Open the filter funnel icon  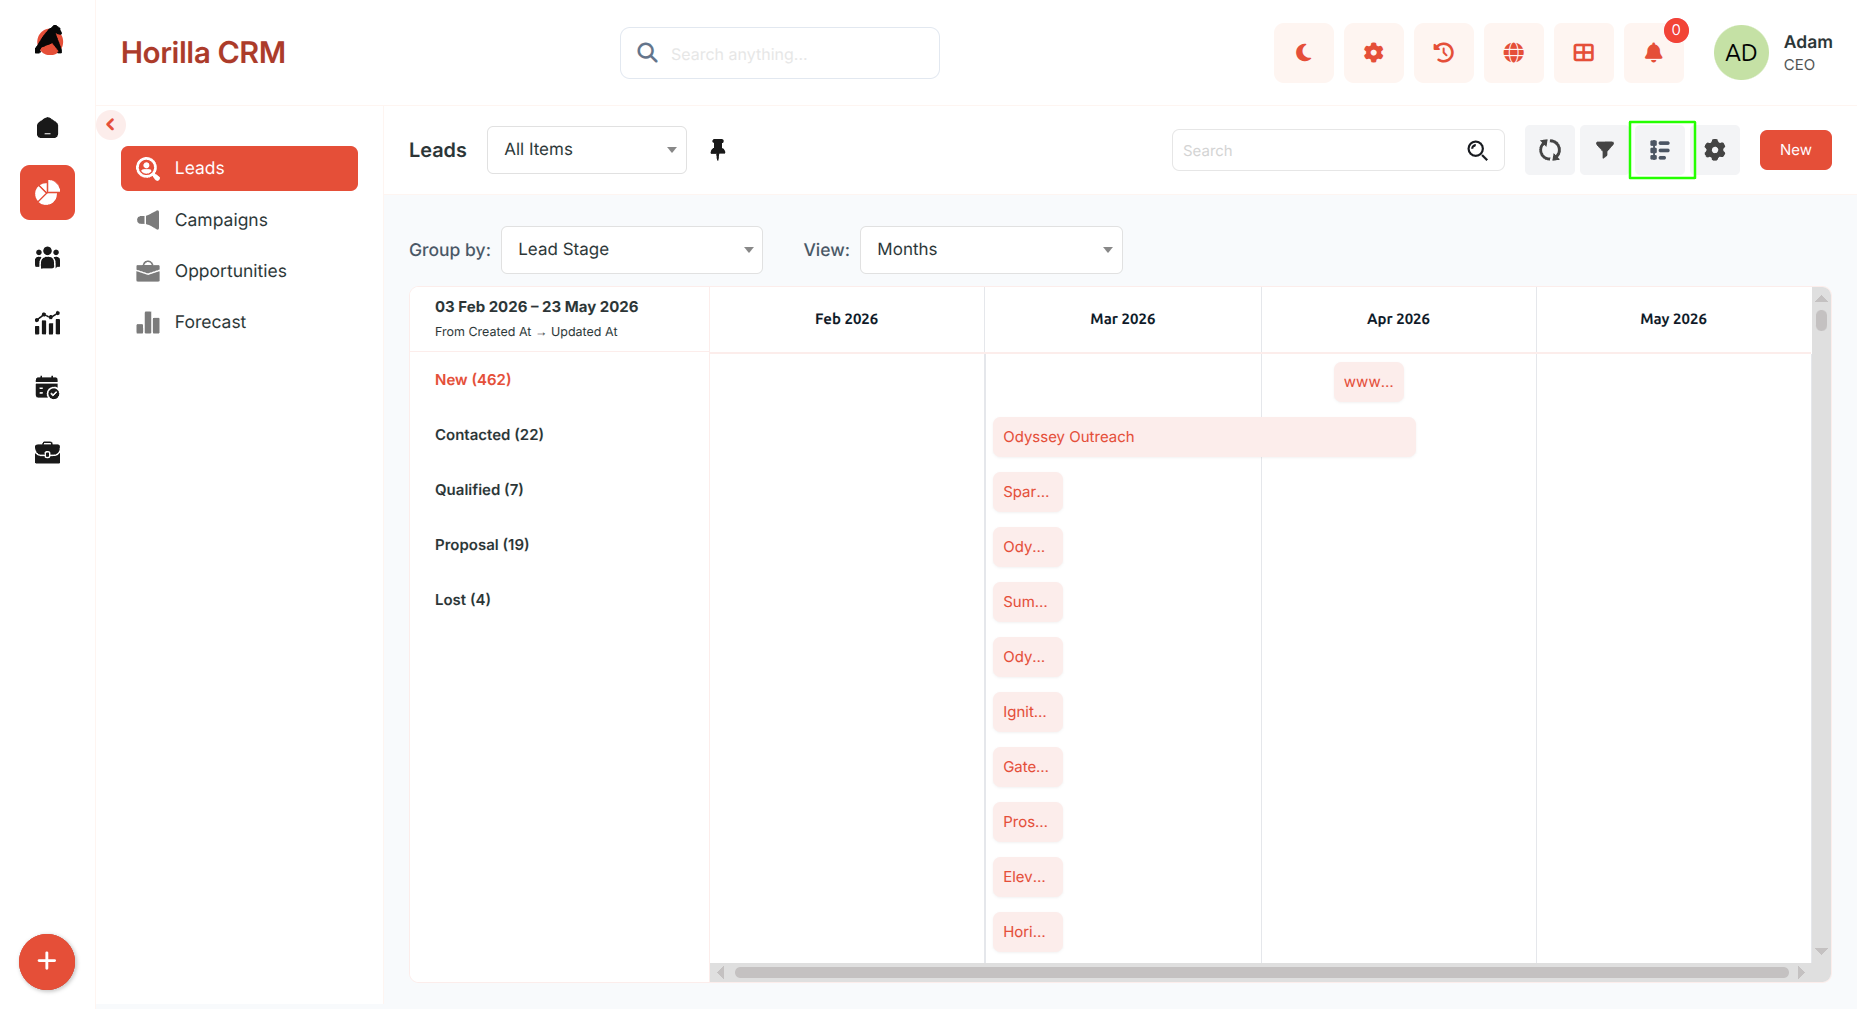point(1604,150)
